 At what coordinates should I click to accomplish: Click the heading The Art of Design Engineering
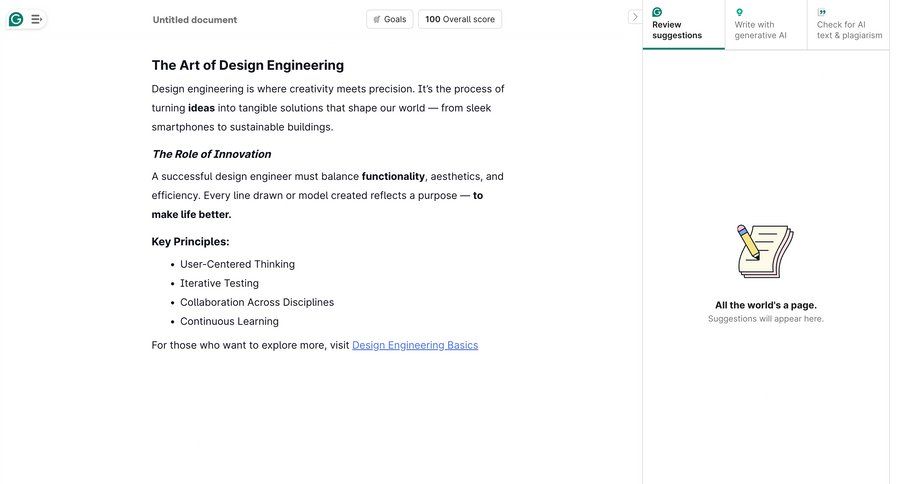247,65
